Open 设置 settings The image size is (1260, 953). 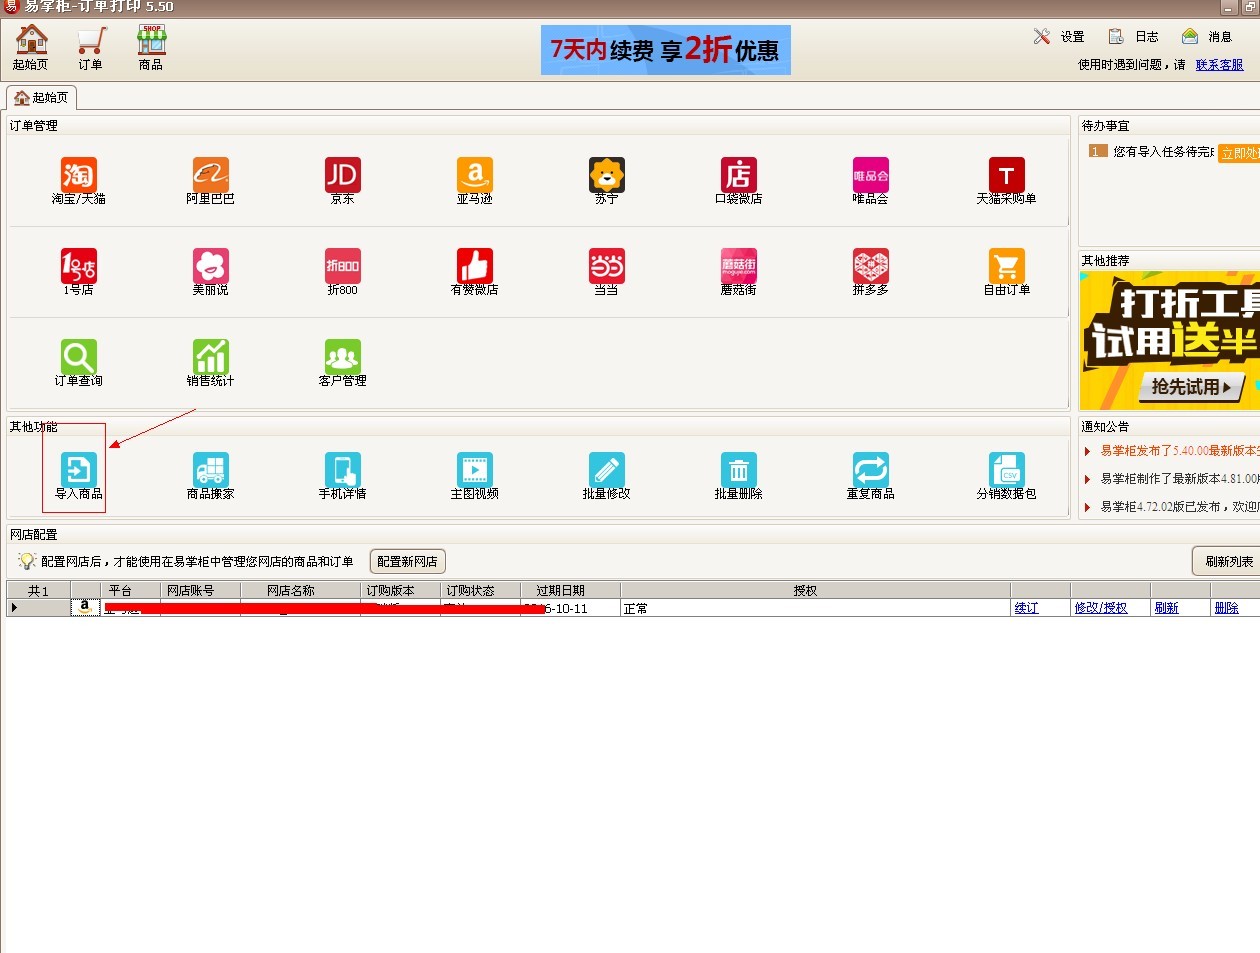(1059, 37)
